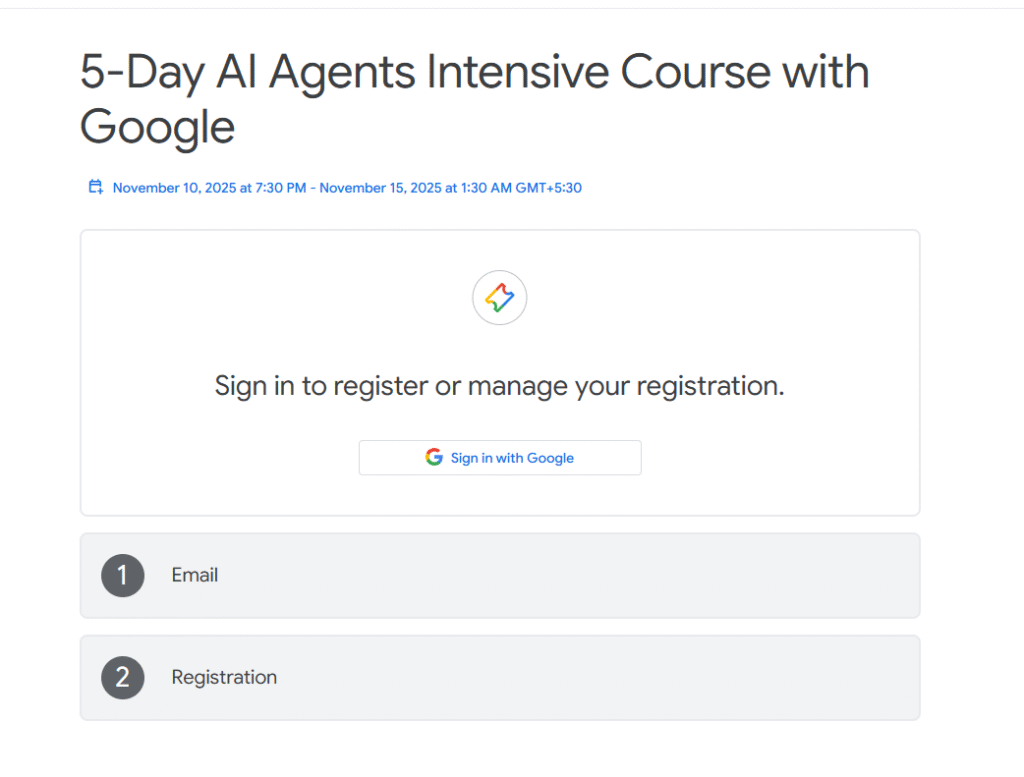Click the word "Google" in the heading

click(157, 128)
